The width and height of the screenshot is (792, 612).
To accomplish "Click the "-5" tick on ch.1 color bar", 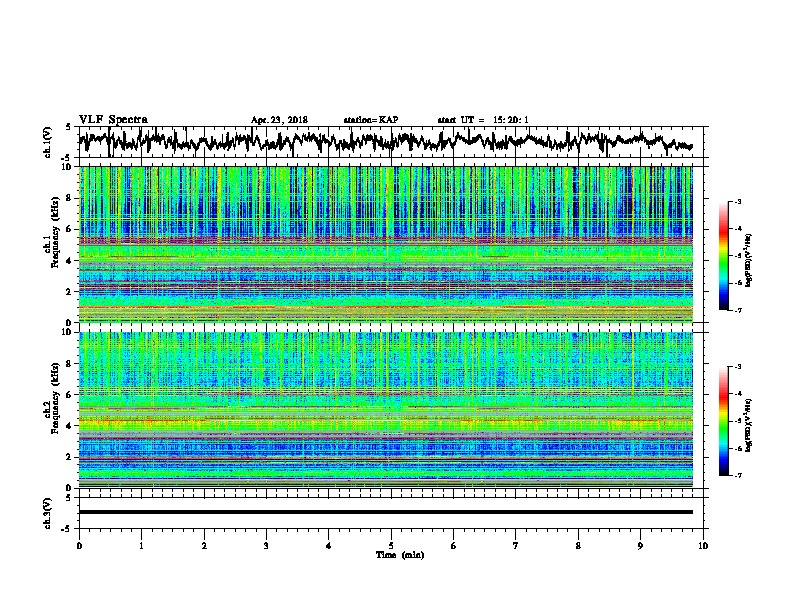I will coord(738,256).
